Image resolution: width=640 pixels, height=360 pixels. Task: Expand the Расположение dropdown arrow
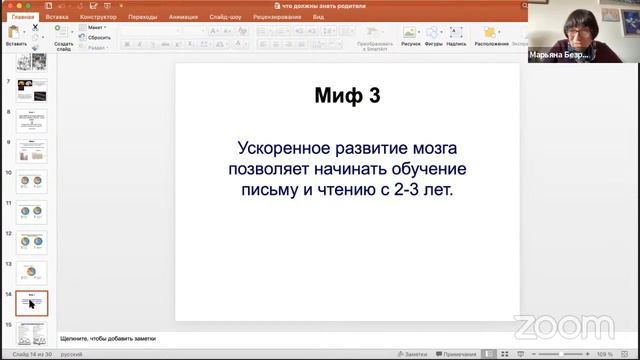[x=499, y=32]
